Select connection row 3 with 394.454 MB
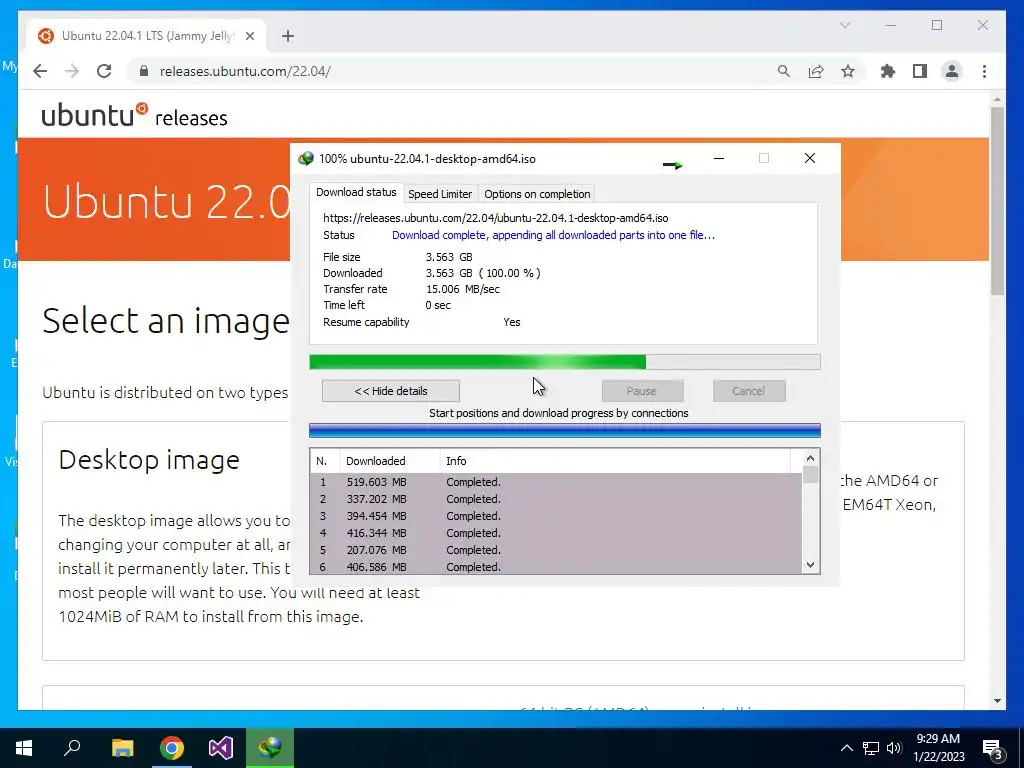Screen dimensions: 1024x768 556,516
